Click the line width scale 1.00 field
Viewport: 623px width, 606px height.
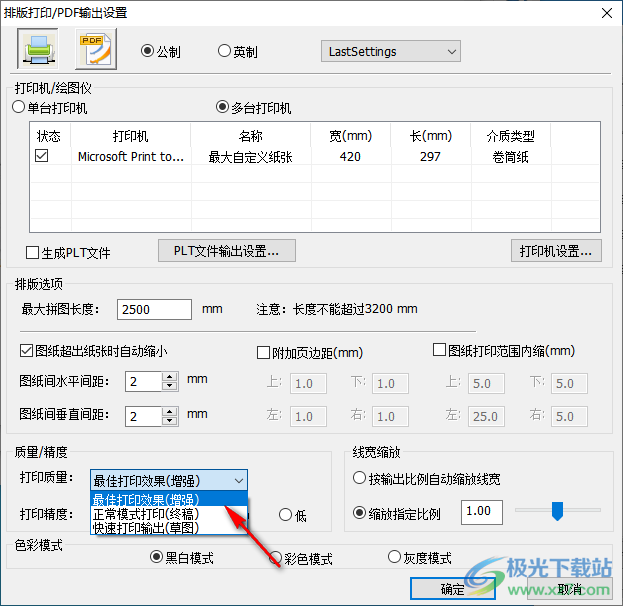click(482, 512)
